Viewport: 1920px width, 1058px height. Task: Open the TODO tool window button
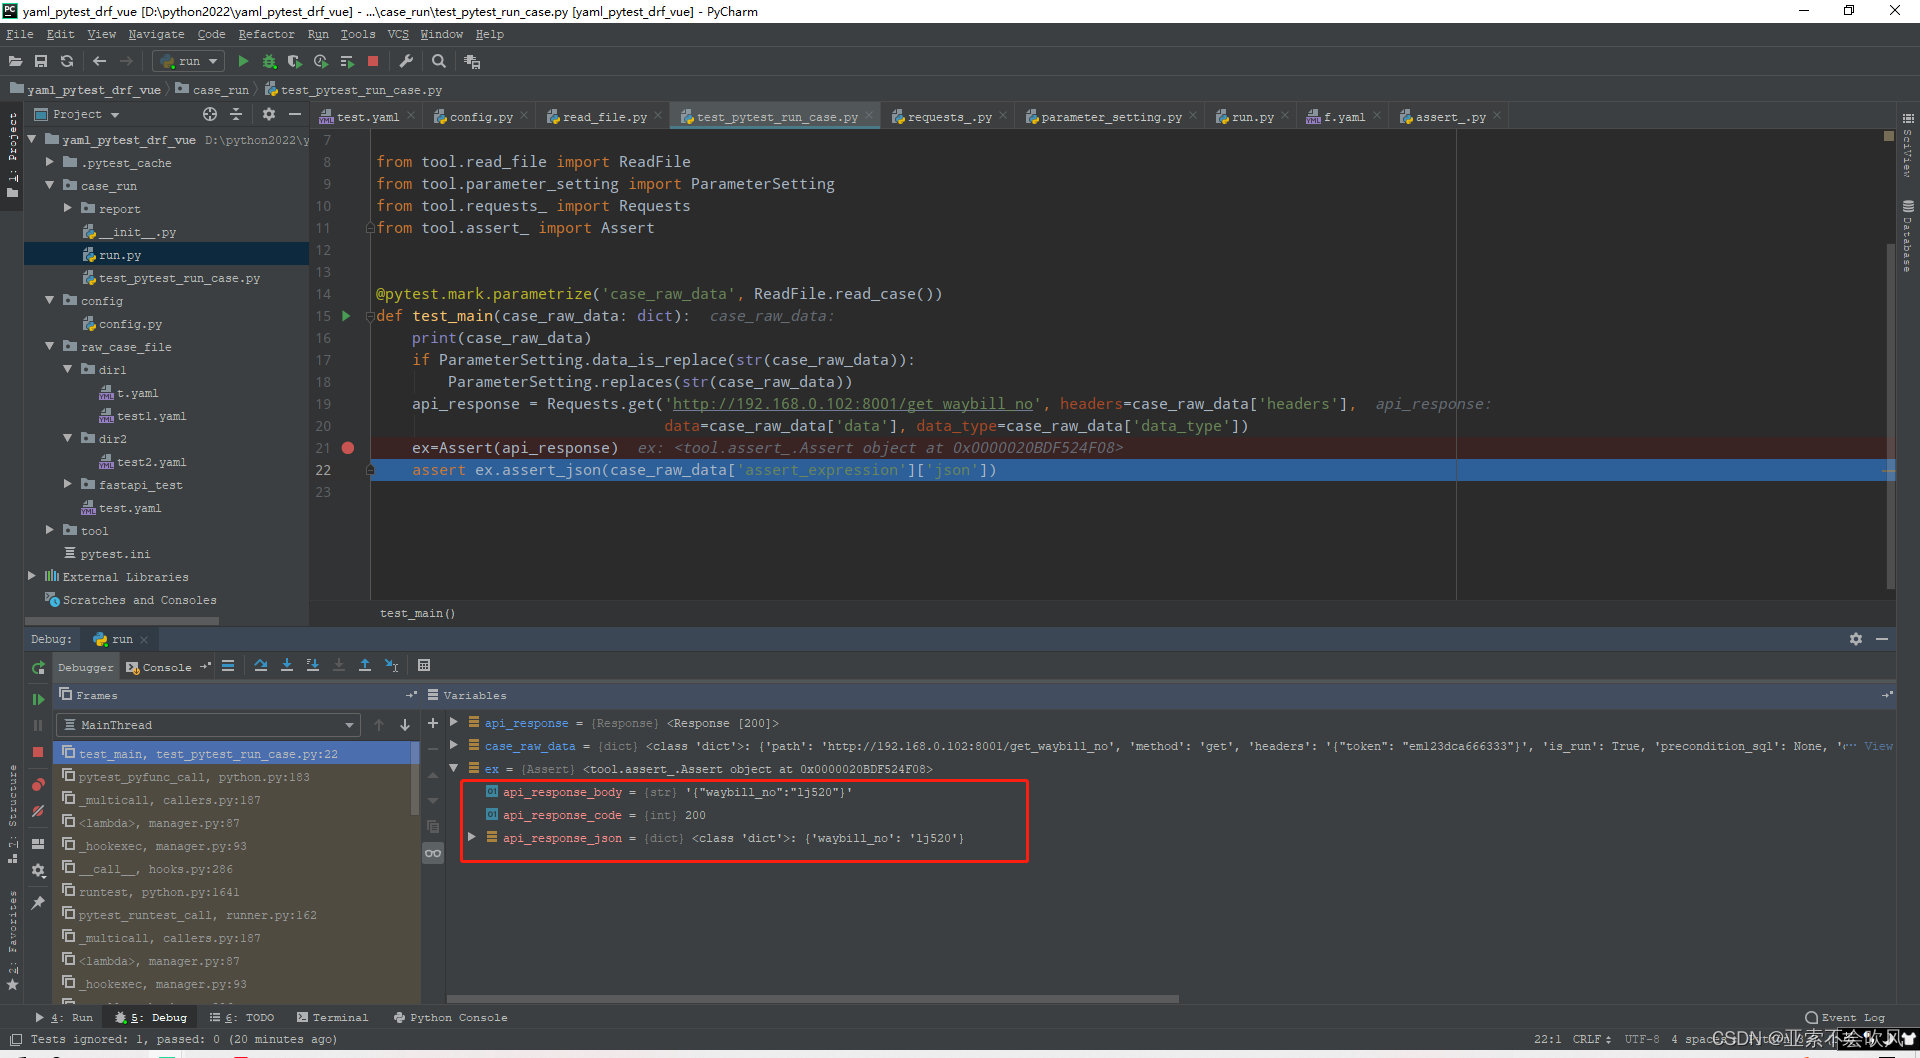click(x=242, y=1018)
